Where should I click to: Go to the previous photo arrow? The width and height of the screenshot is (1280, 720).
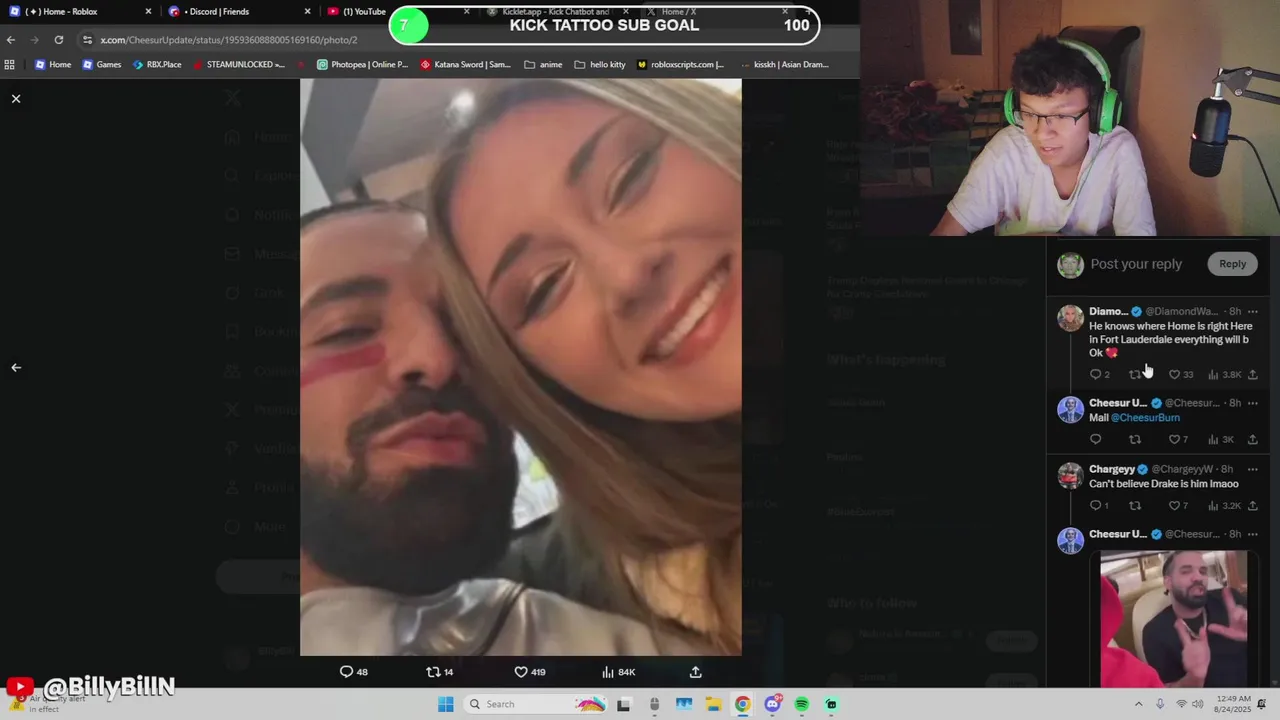(x=16, y=367)
